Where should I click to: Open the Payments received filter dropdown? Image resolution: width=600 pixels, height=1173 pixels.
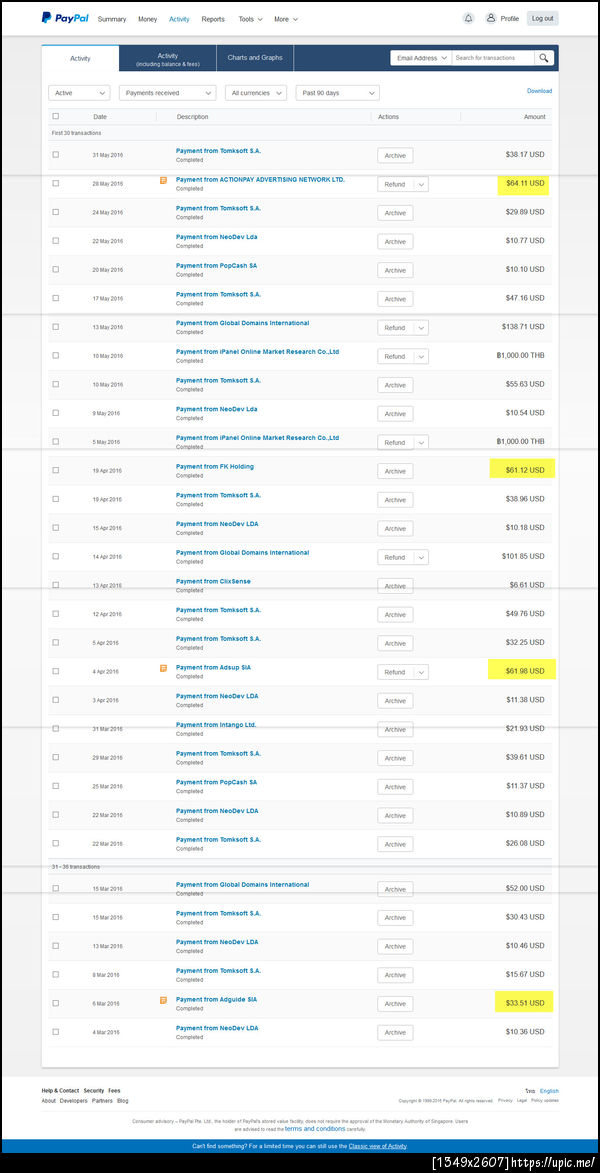pyautogui.click(x=168, y=93)
